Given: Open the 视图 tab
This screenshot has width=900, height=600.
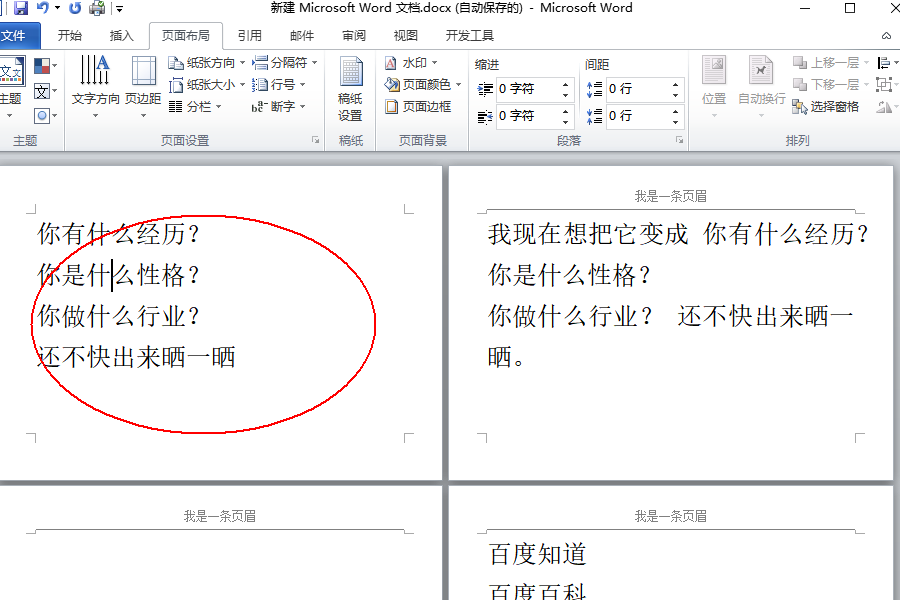Looking at the screenshot, I should pyautogui.click(x=406, y=36).
